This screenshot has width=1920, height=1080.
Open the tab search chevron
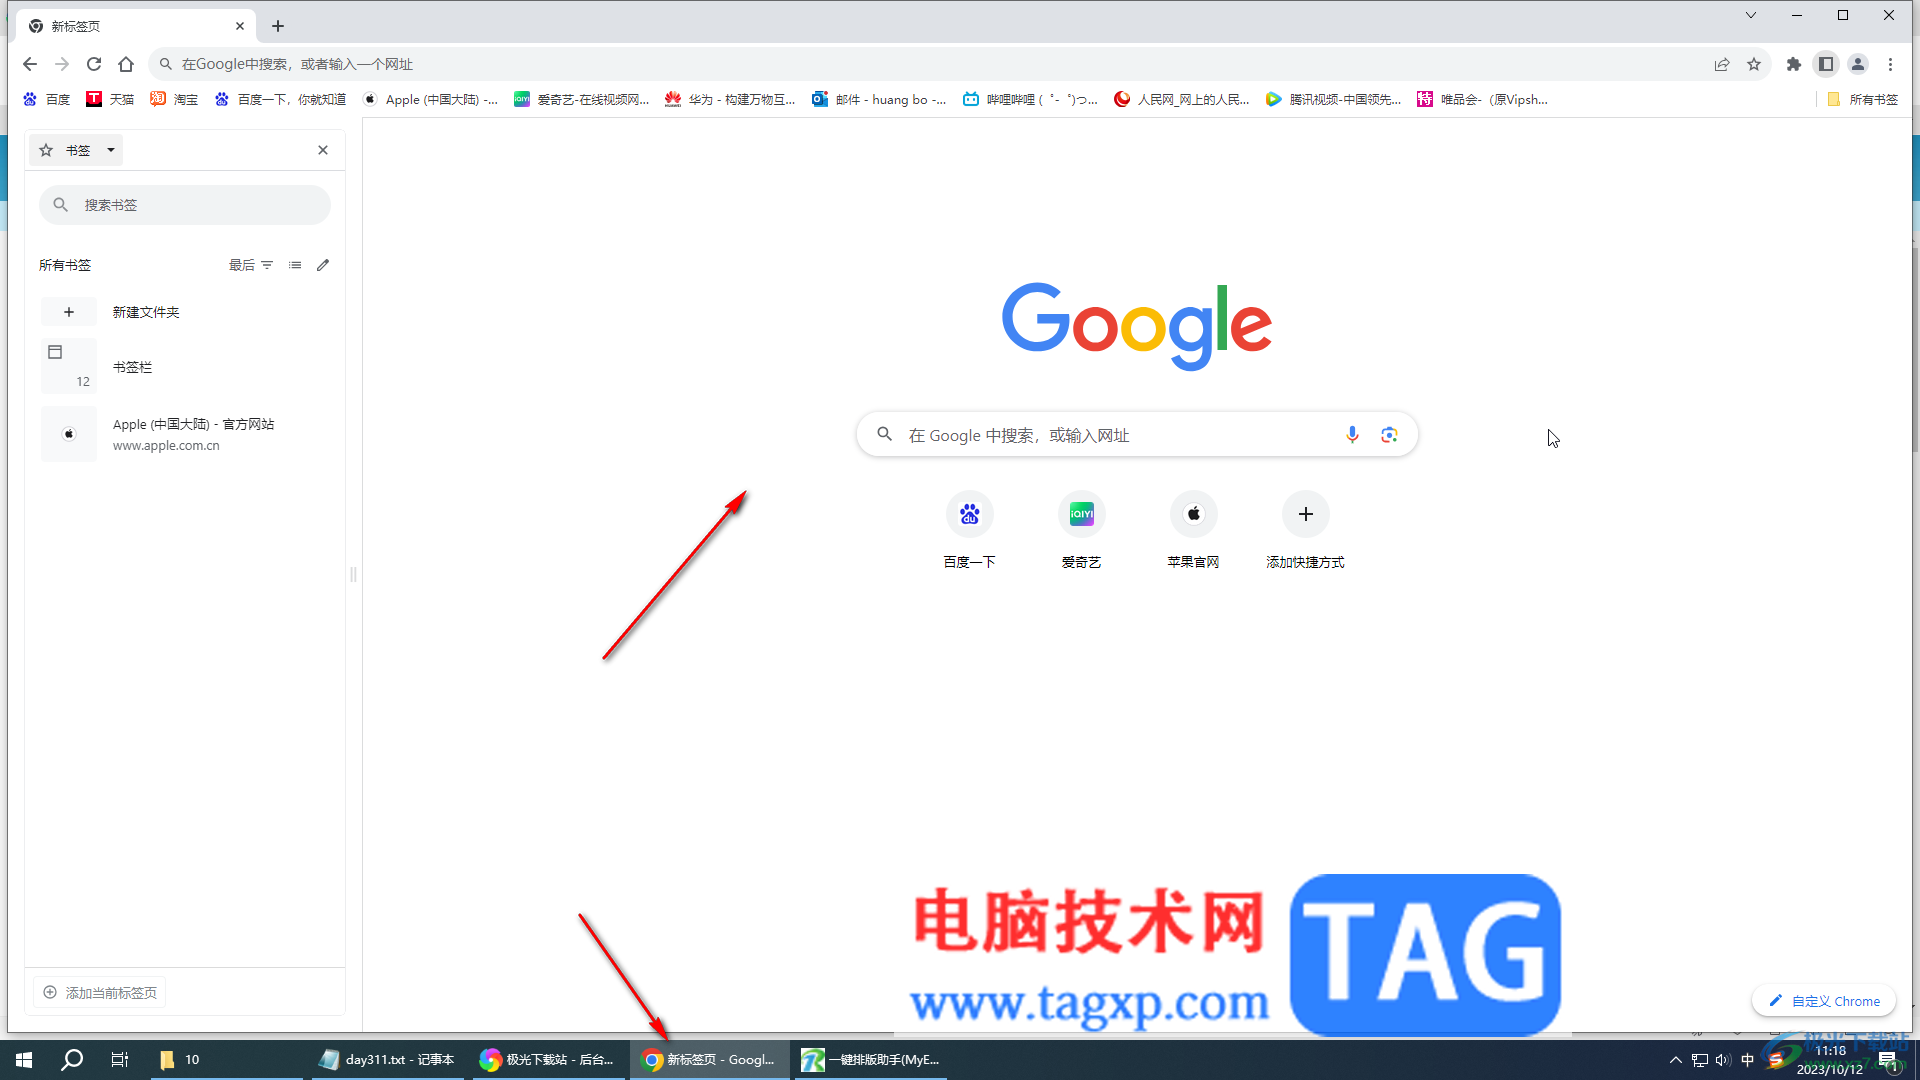coord(1751,15)
